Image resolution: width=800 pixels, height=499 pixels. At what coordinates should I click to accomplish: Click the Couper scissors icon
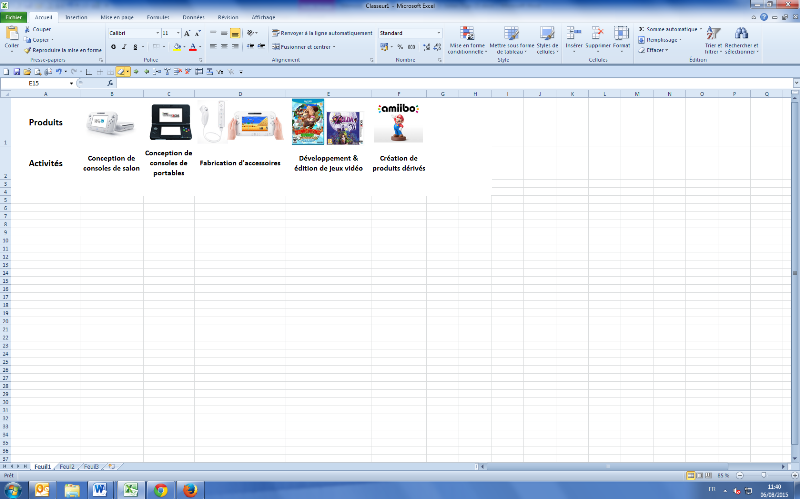point(27,30)
